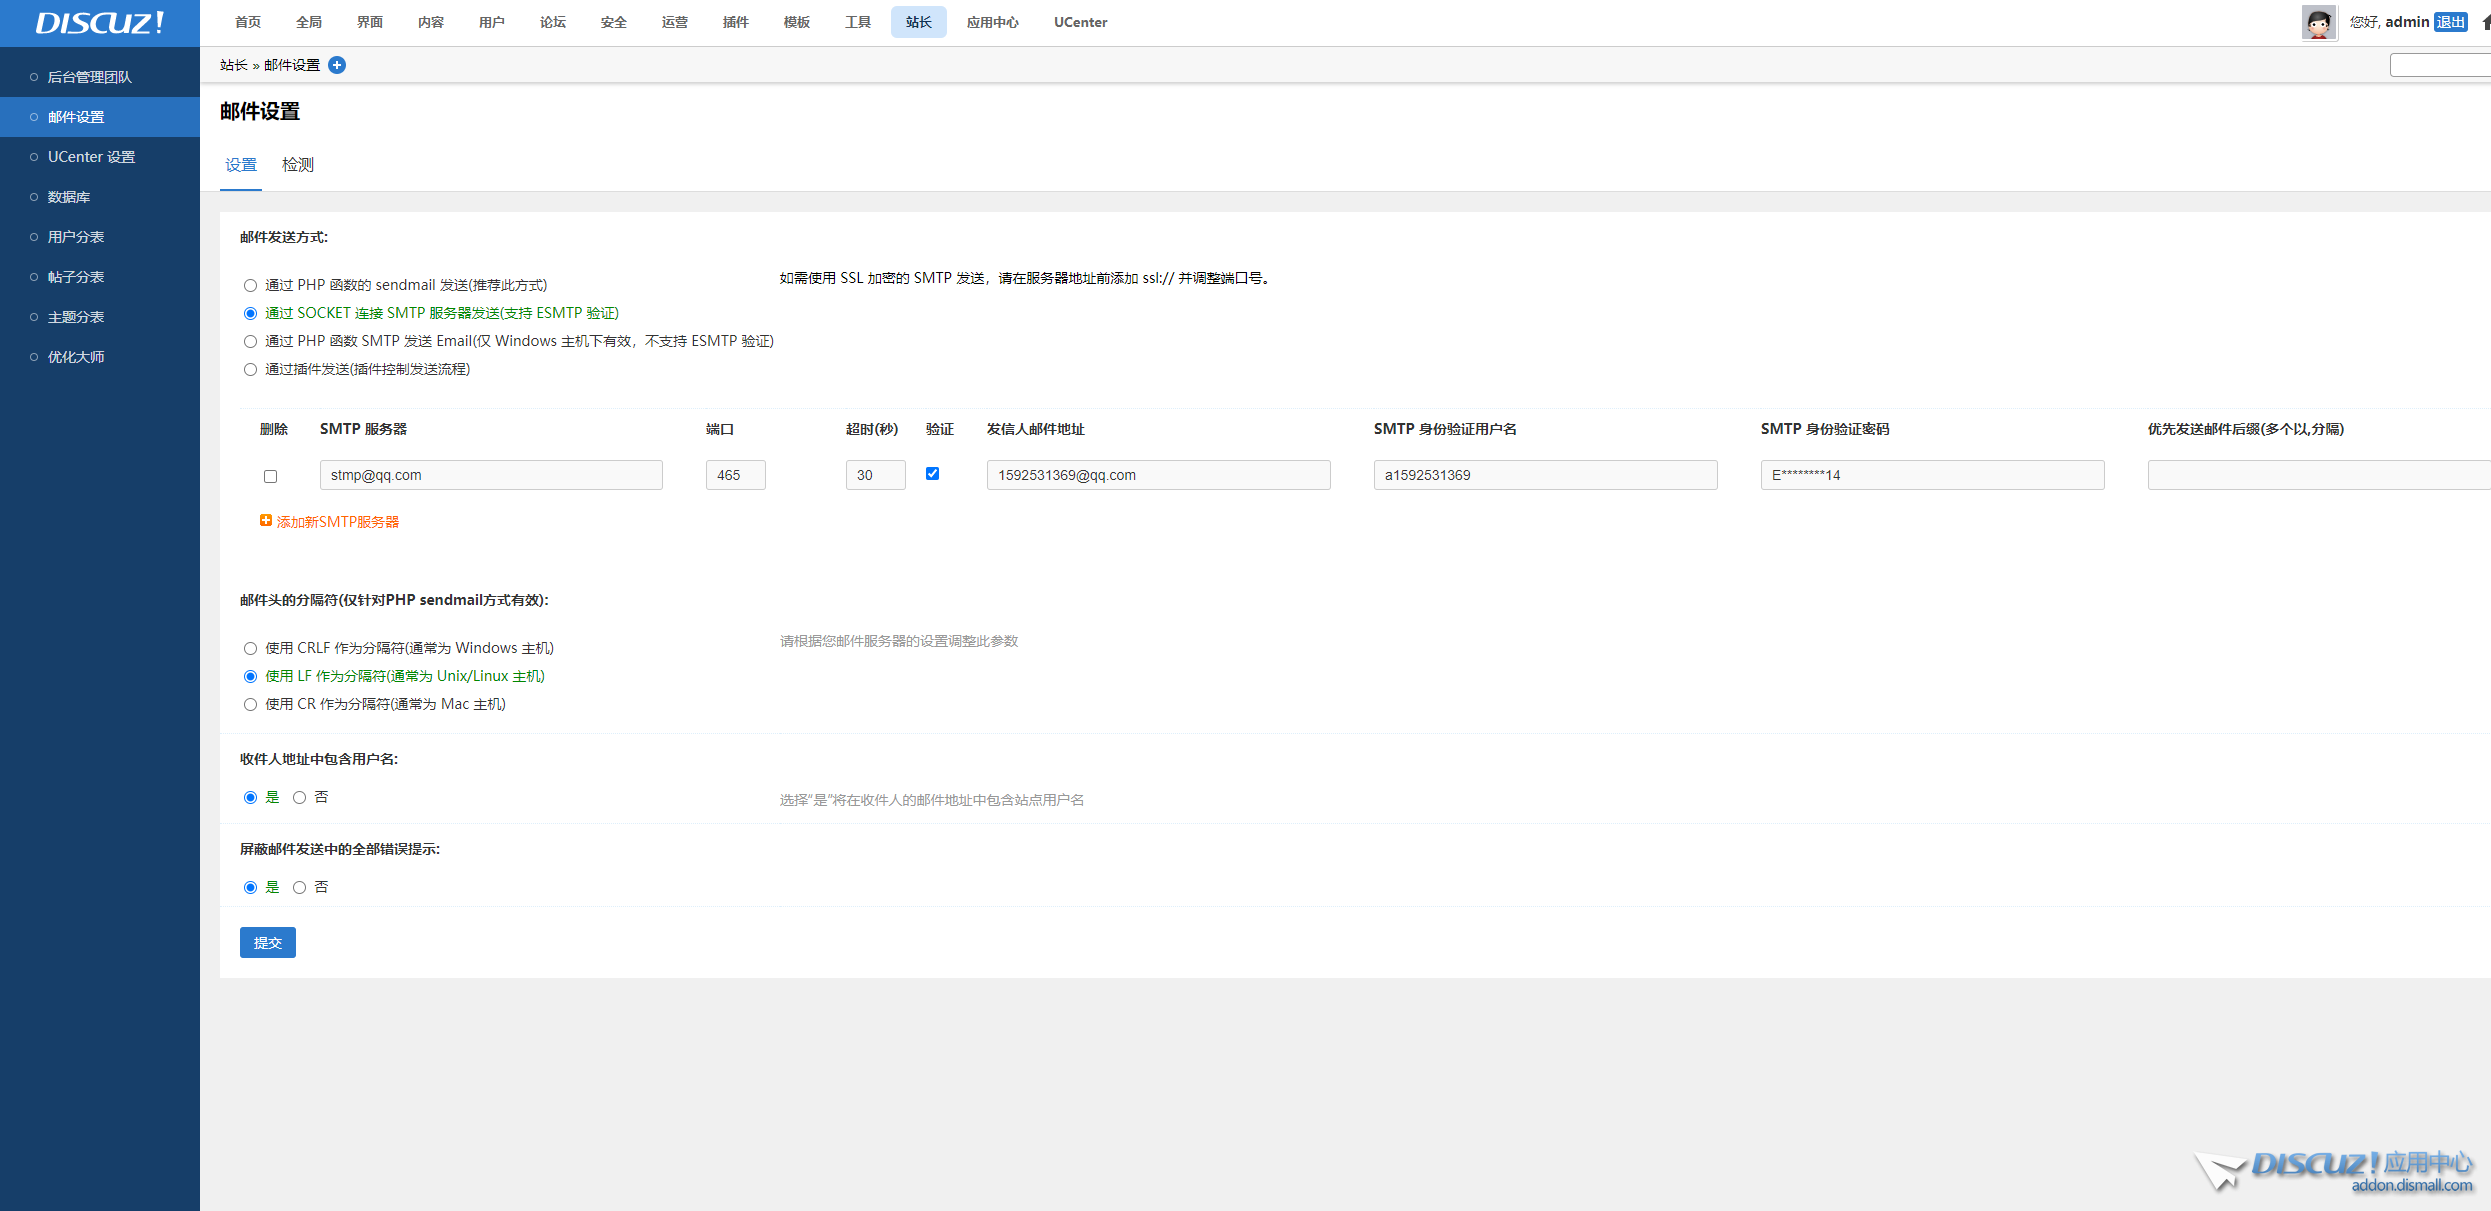The width and height of the screenshot is (2491, 1211).
Task: Choose CRLF as mail header separator
Action: click(x=251, y=649)
